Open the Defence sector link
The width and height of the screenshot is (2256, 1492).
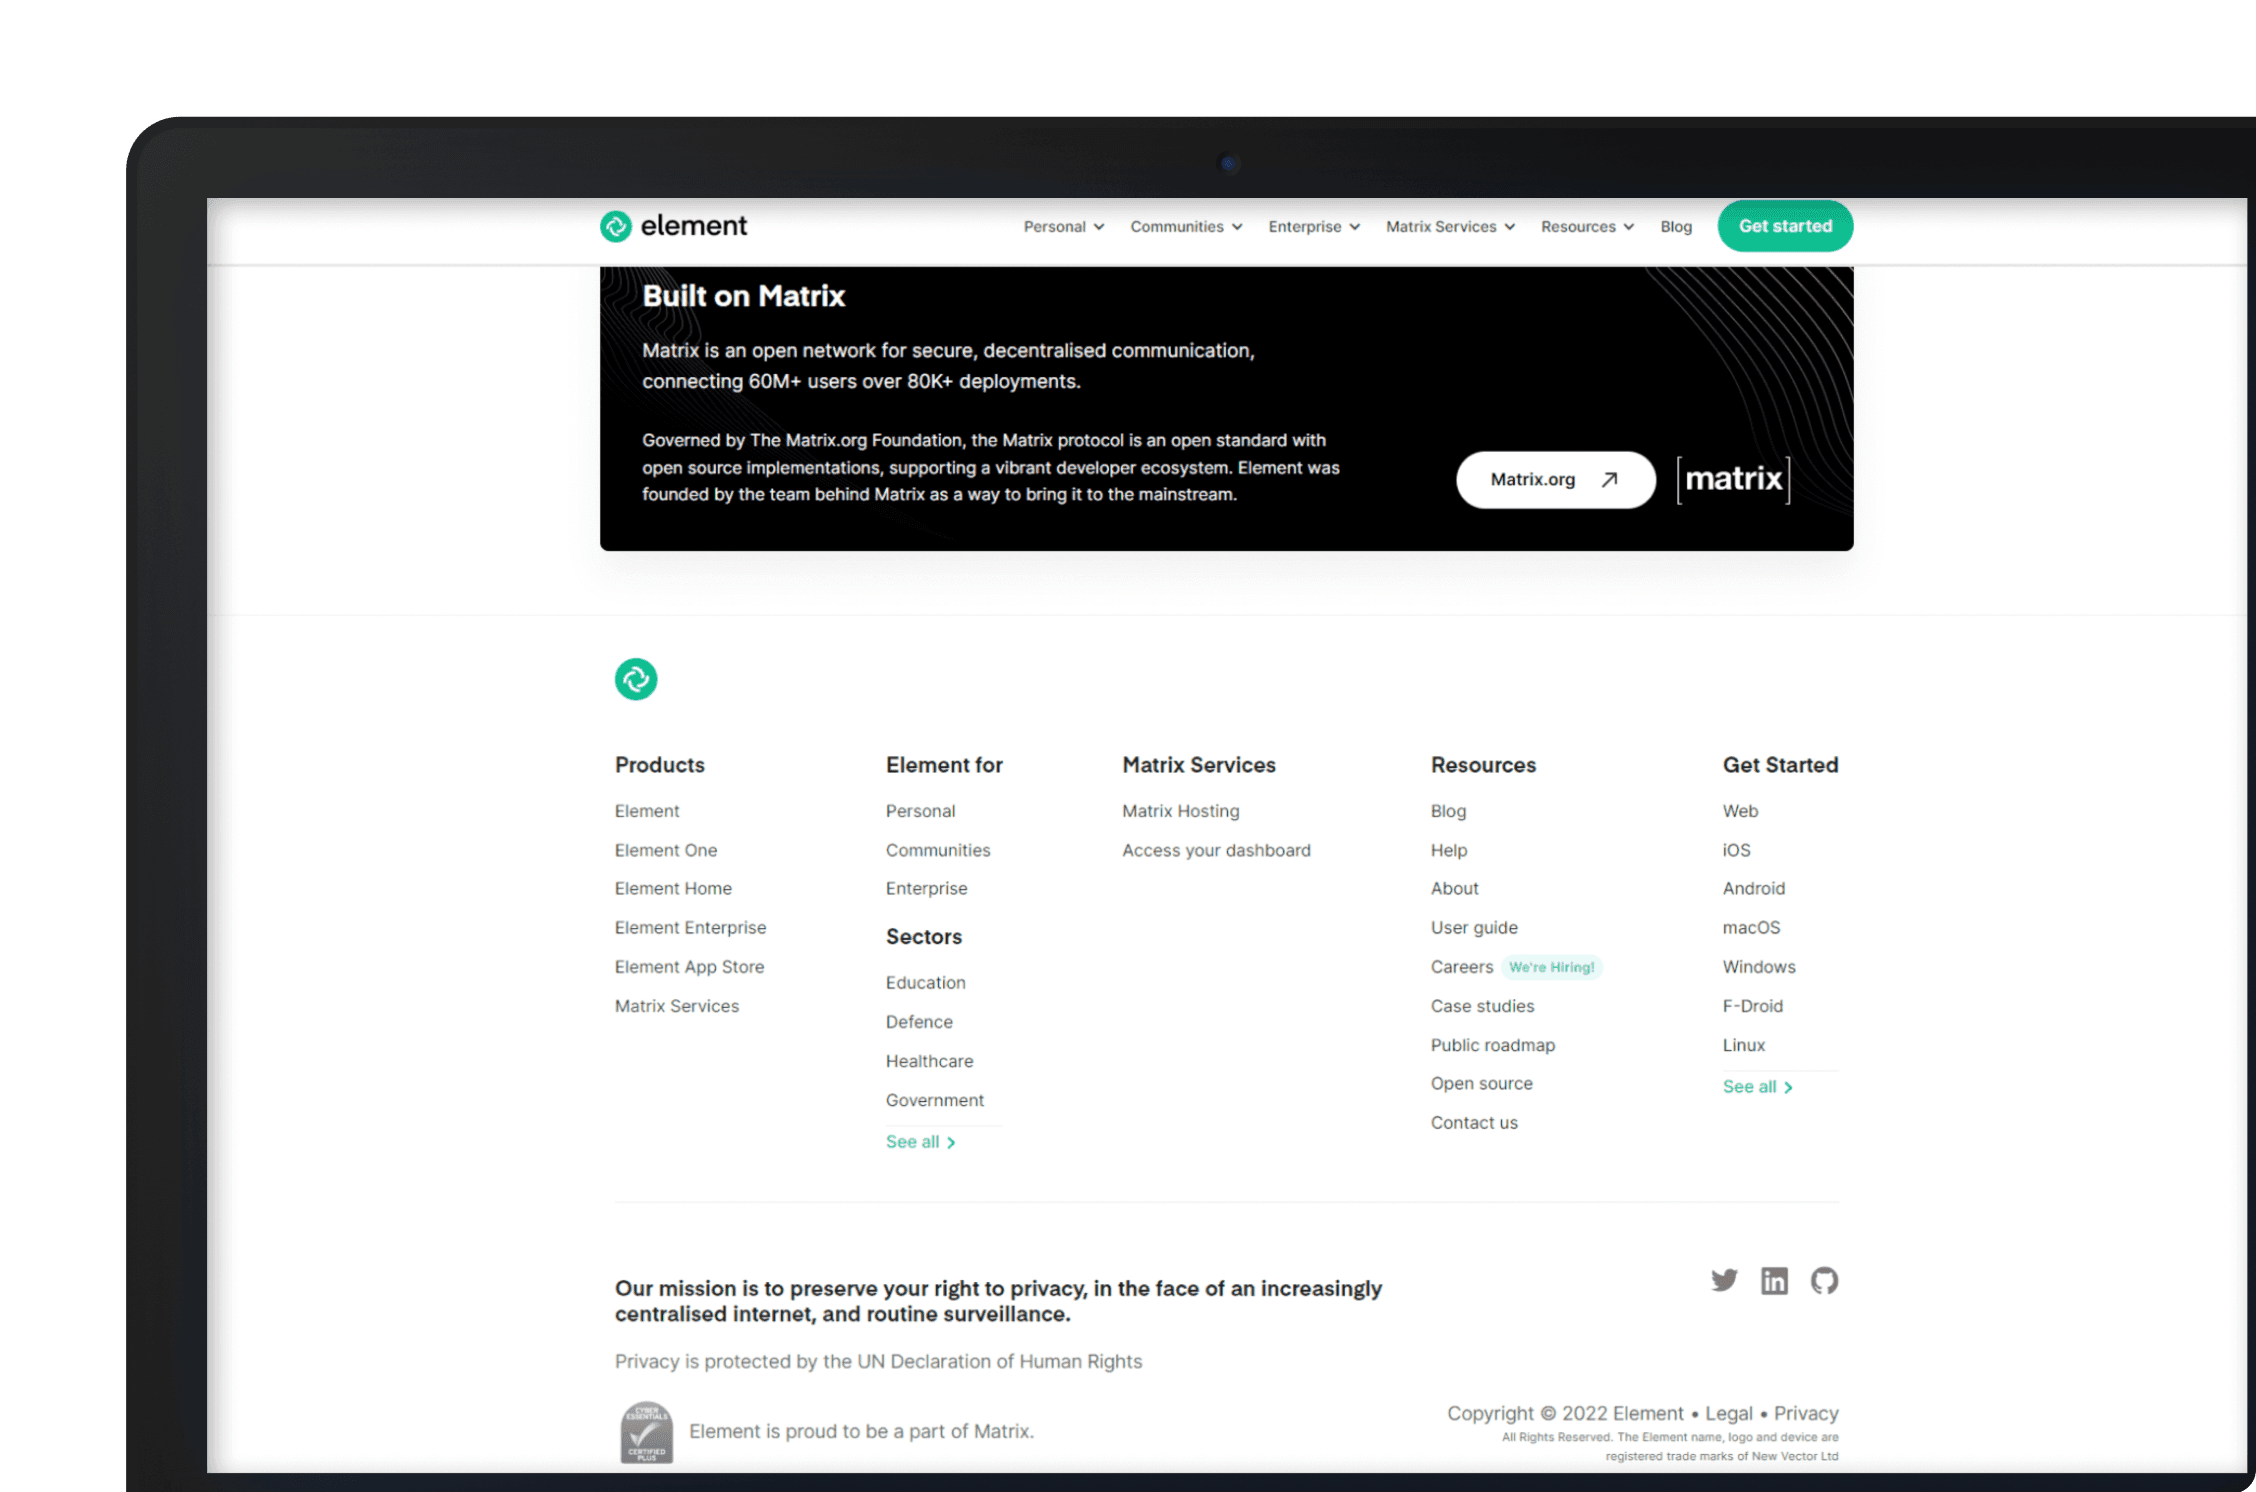pyautogui.click(x=919, y=1022)
